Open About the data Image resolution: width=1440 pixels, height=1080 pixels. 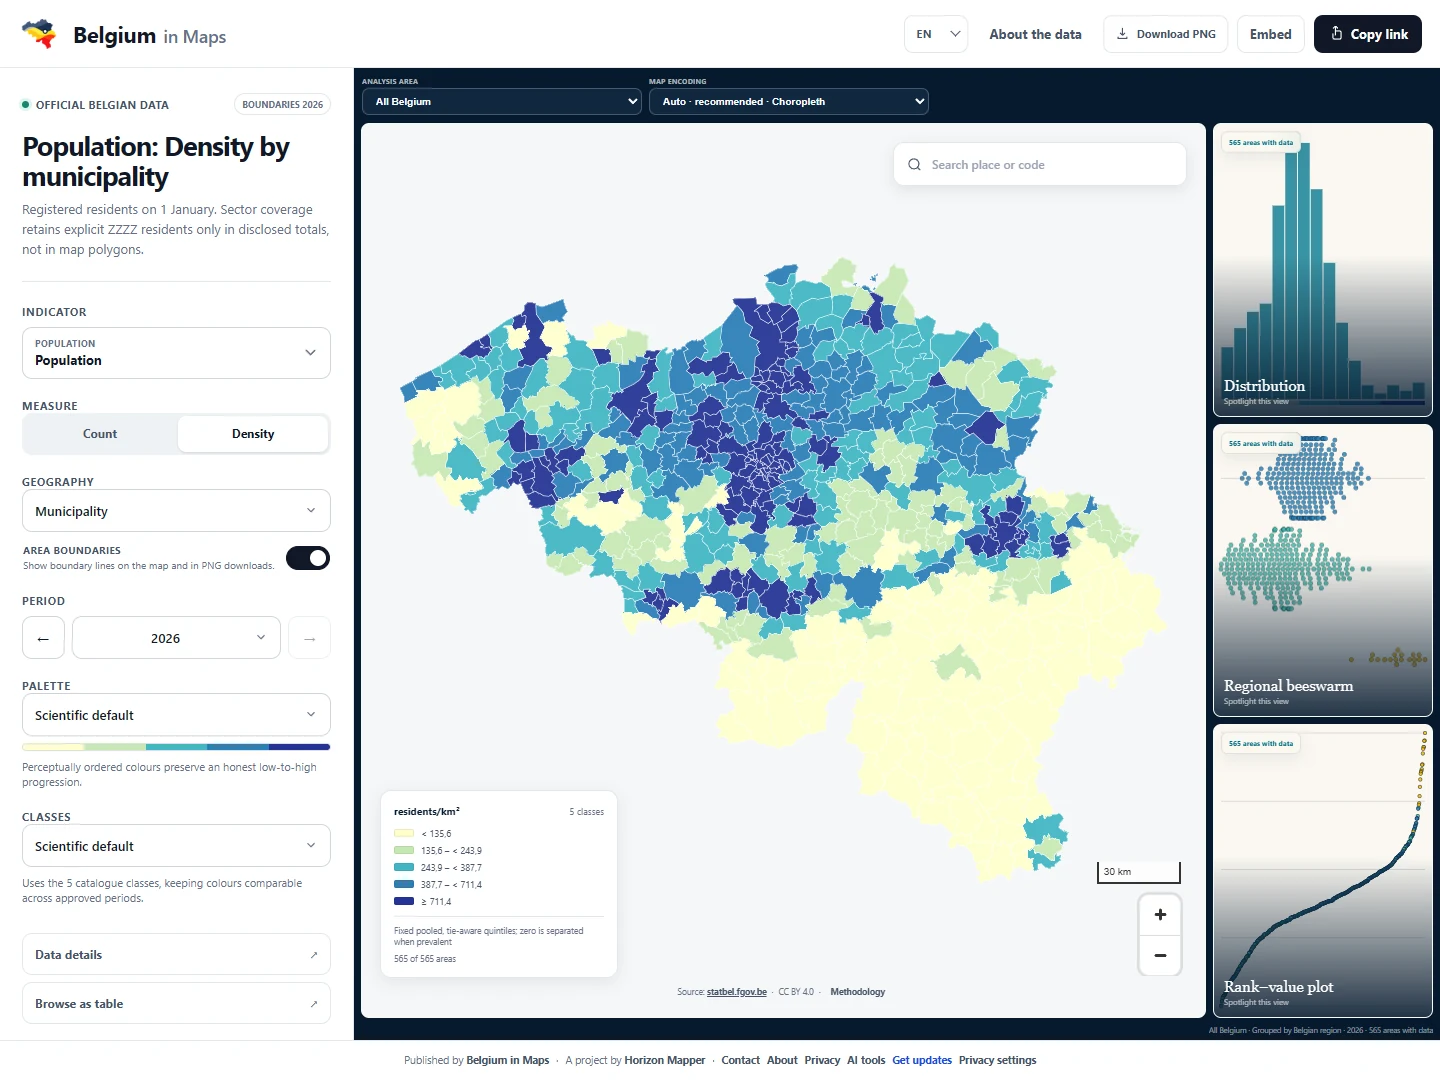pyautogui.click(x=1035, y=34)
